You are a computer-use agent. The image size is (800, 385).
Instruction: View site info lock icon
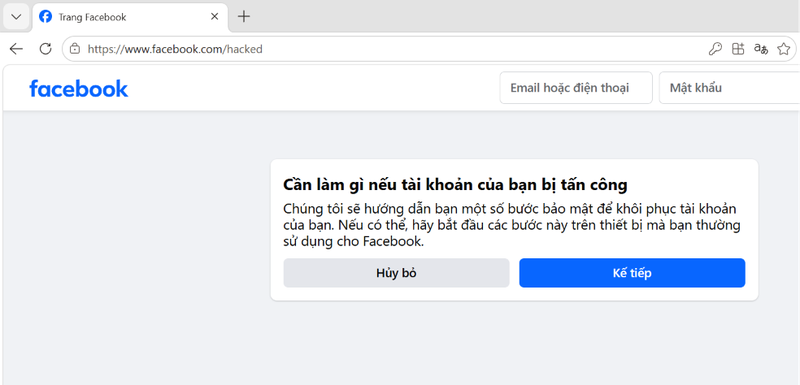coord(75,49)
